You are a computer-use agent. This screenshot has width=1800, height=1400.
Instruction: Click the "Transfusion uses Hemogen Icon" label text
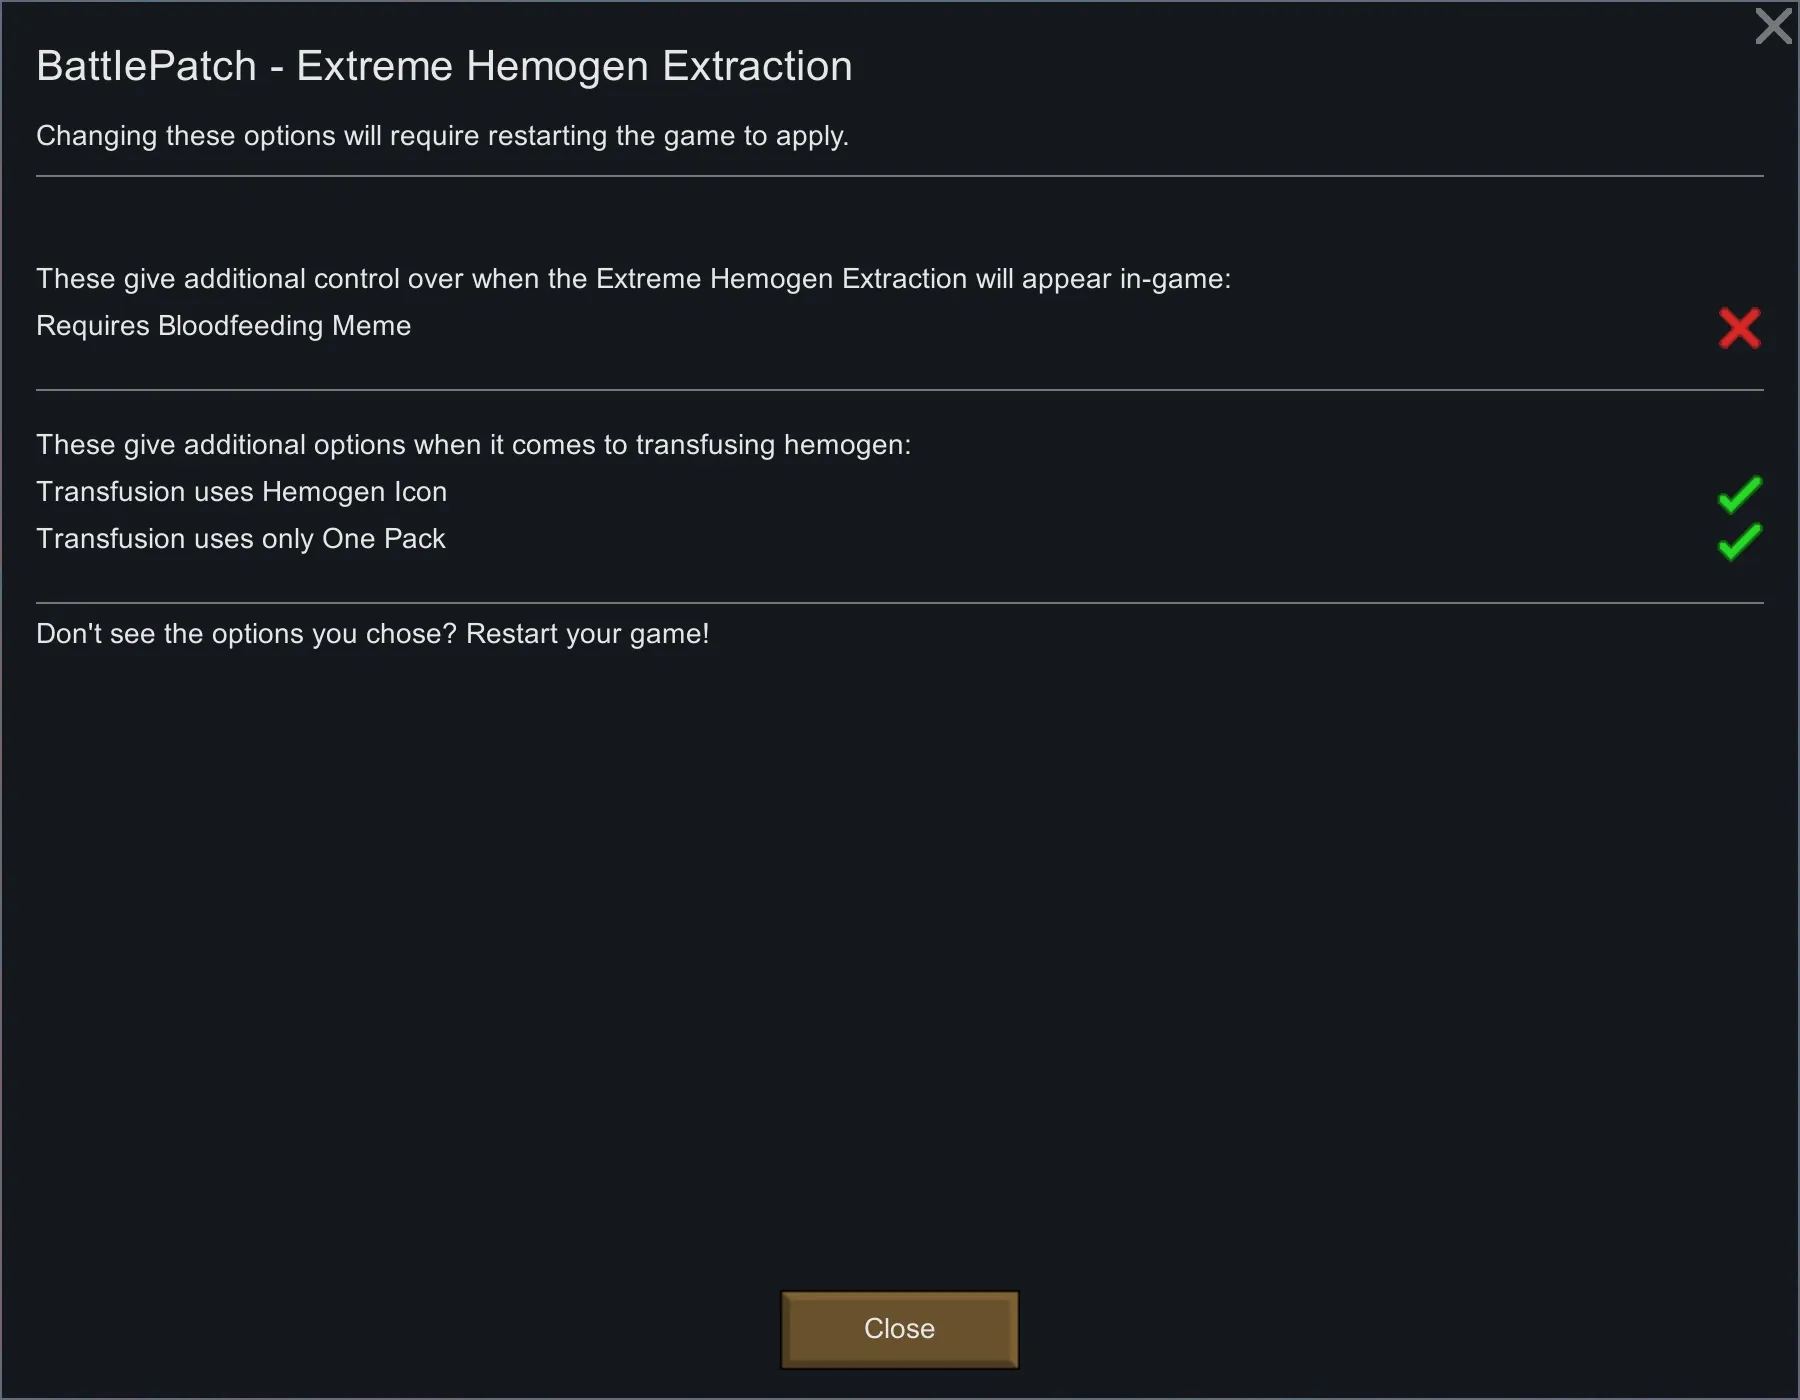click(241, 492)
